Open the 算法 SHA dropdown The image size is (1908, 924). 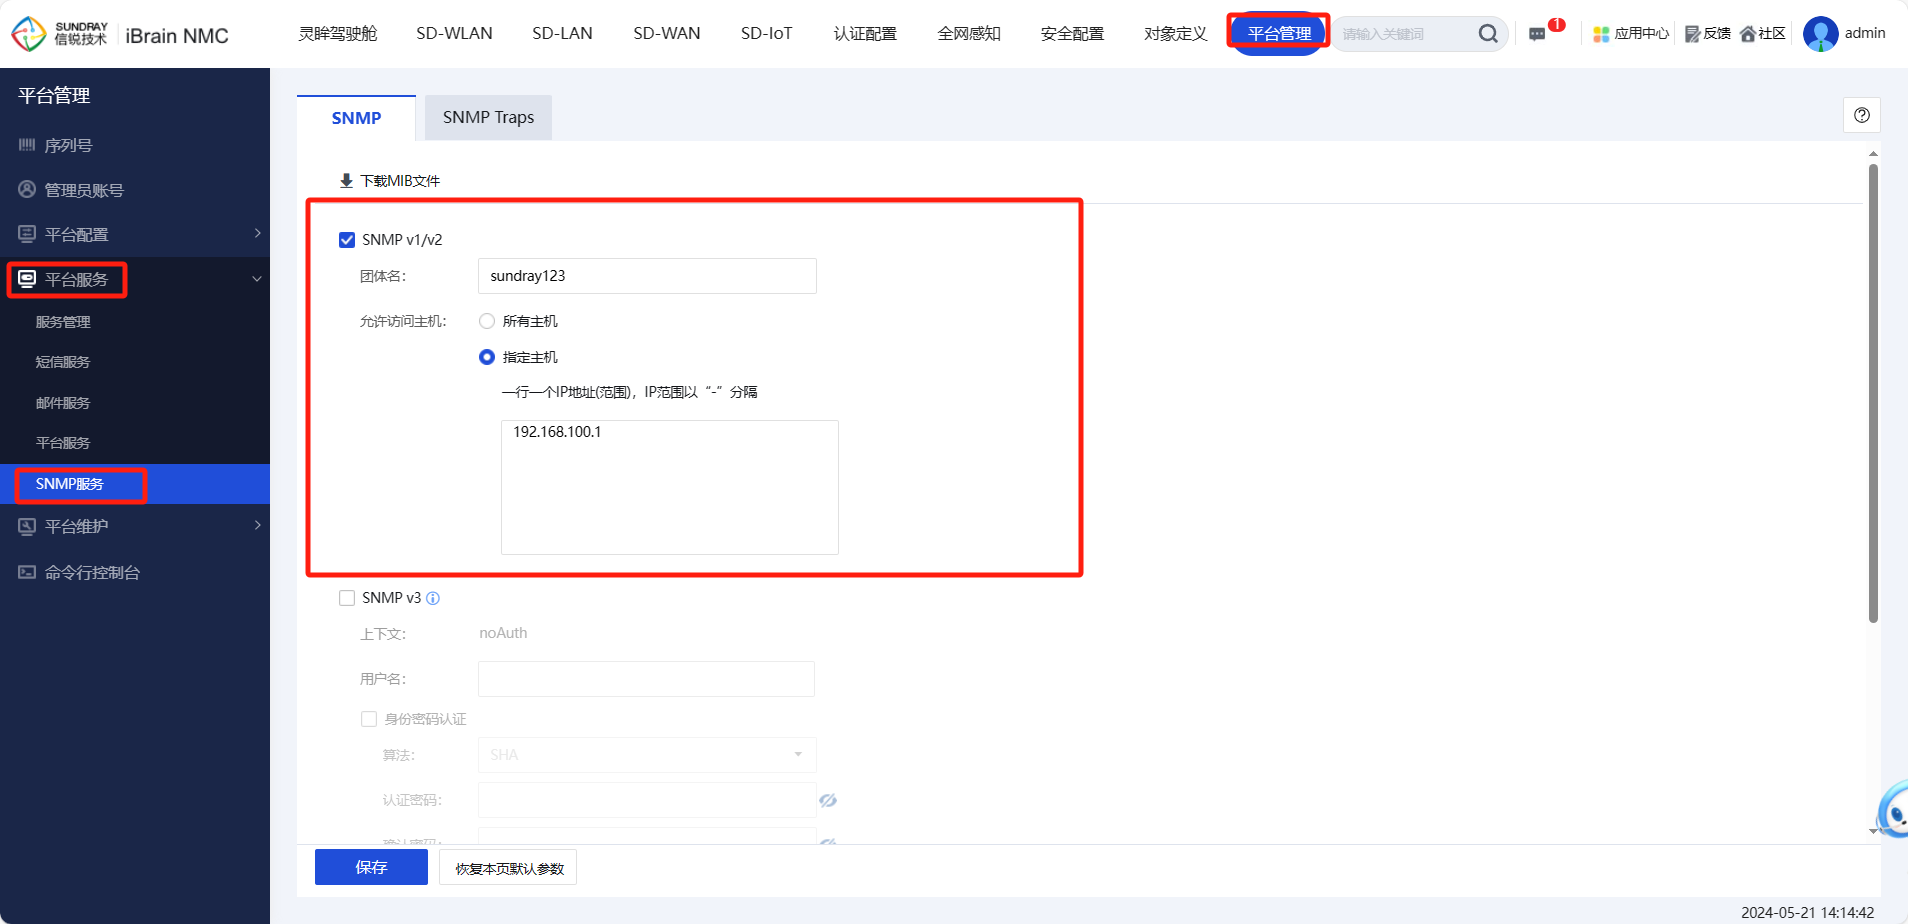click(647, 755)
